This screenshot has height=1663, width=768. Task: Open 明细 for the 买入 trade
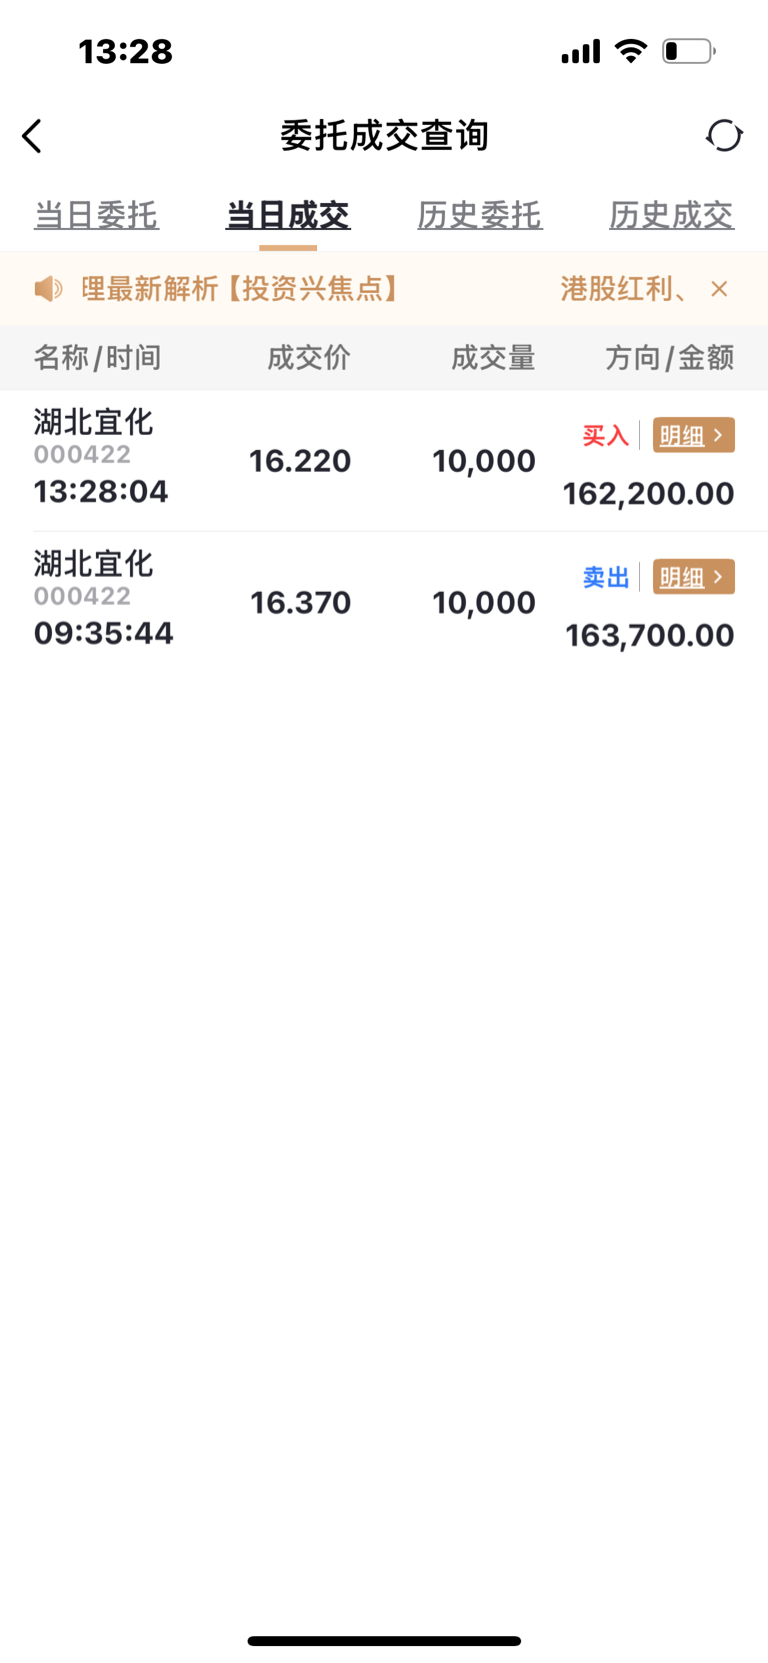693,435
